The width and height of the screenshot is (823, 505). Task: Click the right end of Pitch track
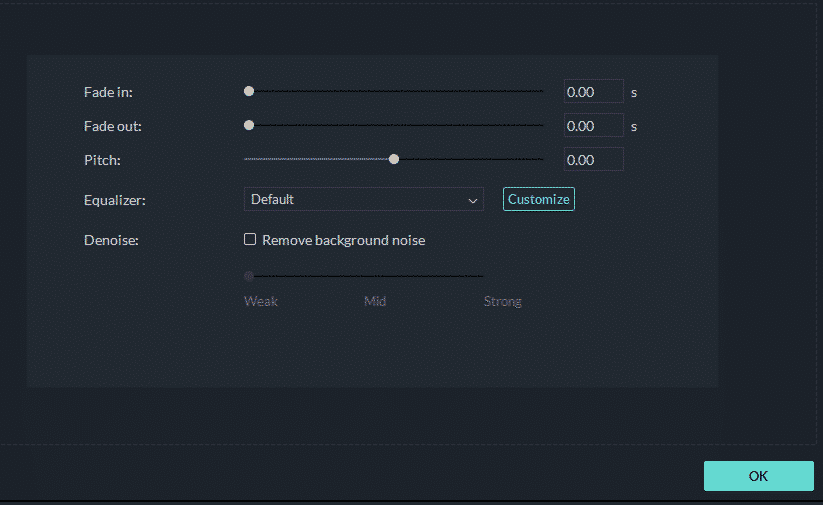tap(542, 159)
